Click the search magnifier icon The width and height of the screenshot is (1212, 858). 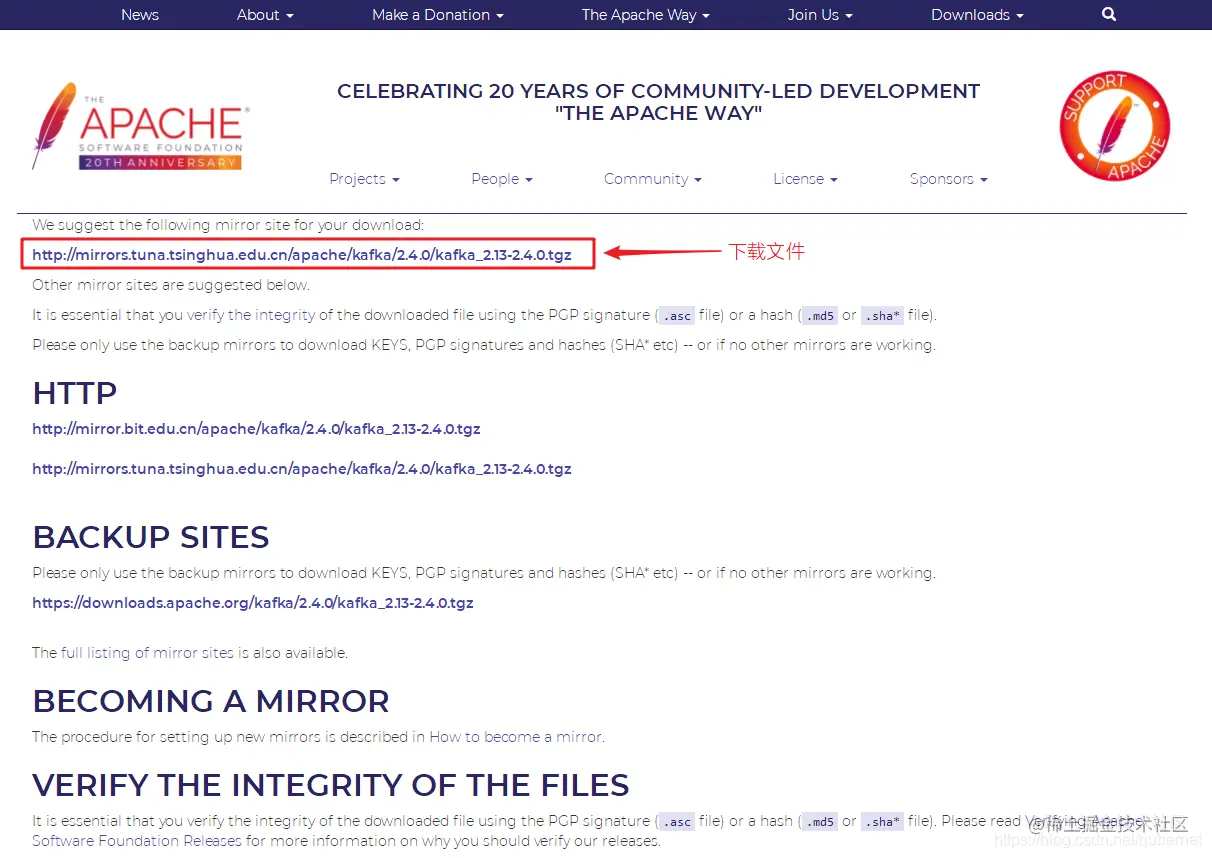1109,14
